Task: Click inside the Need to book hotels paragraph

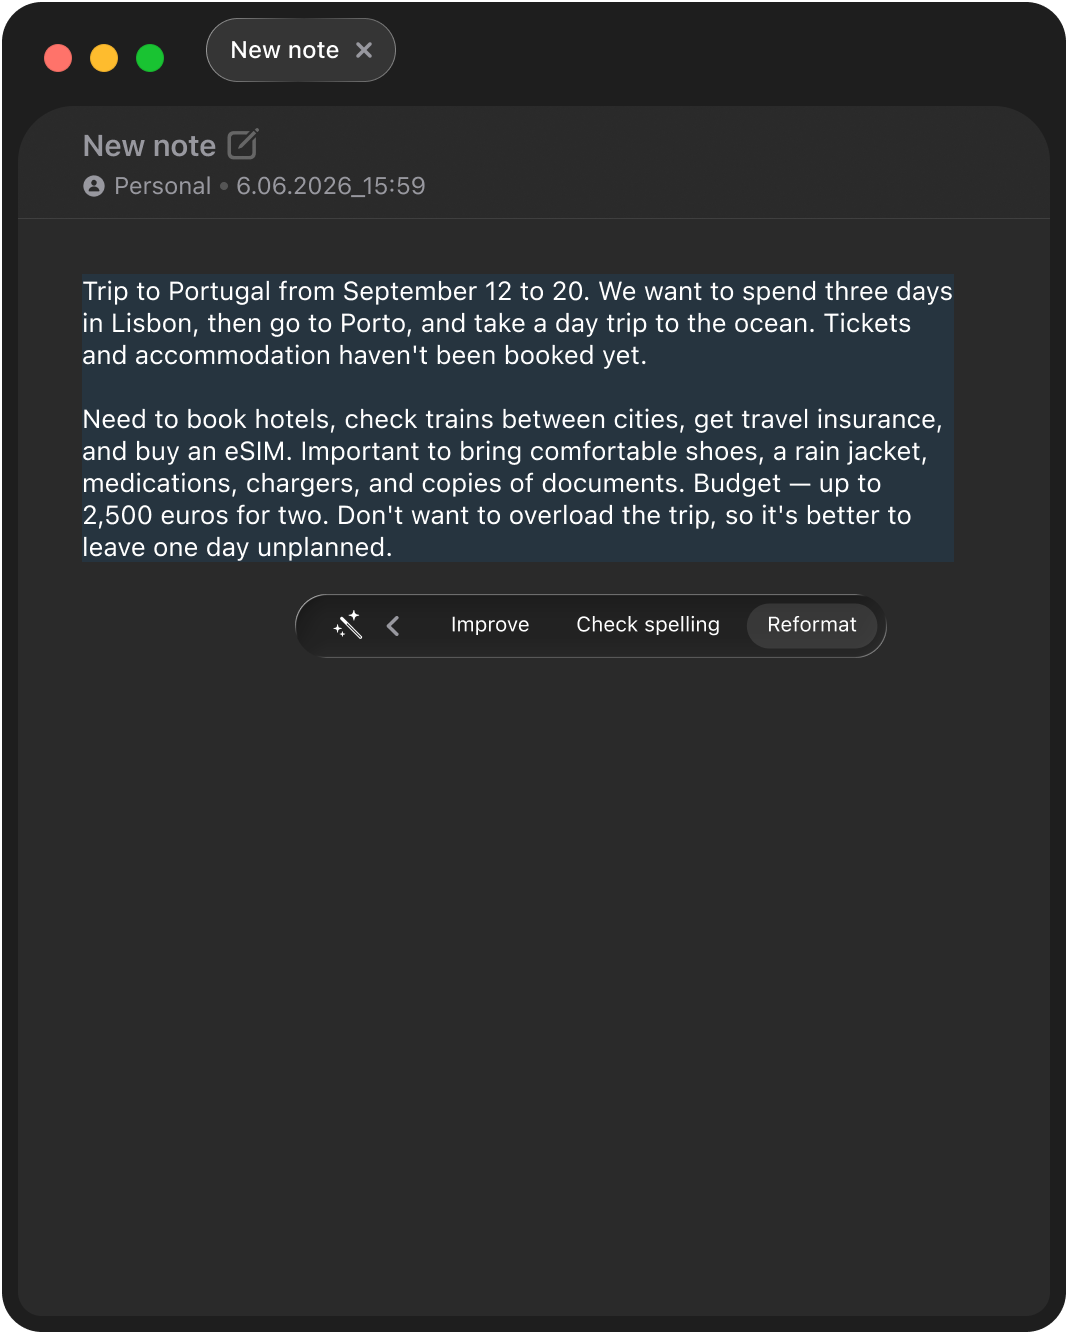Action: 517,483
